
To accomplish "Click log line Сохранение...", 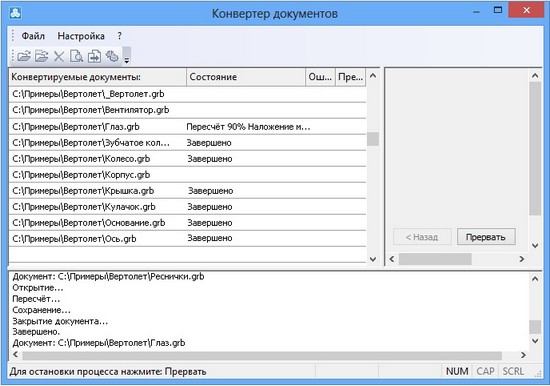I will coord(41,310).
